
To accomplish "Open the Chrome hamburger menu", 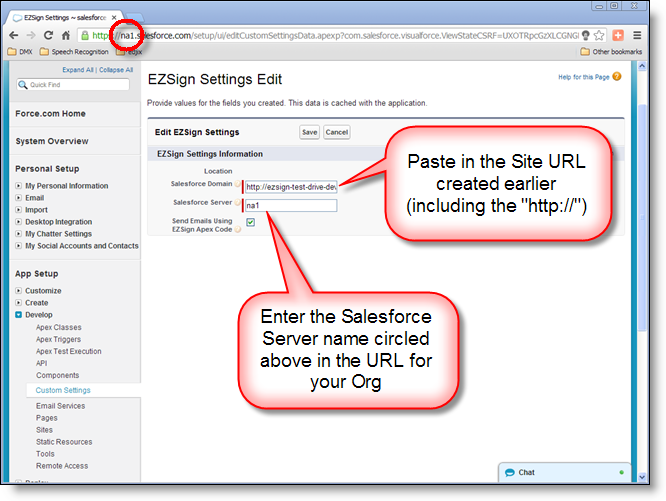I will point(637,35).
